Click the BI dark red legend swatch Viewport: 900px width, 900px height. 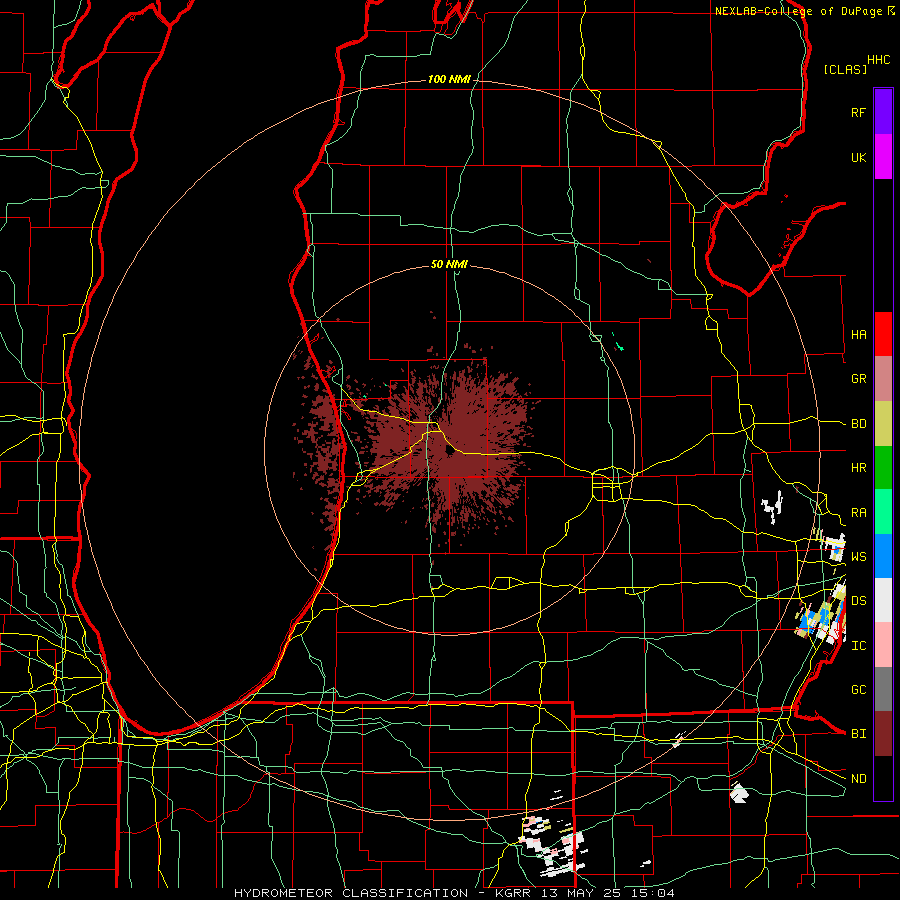click(x=883, y=734)
